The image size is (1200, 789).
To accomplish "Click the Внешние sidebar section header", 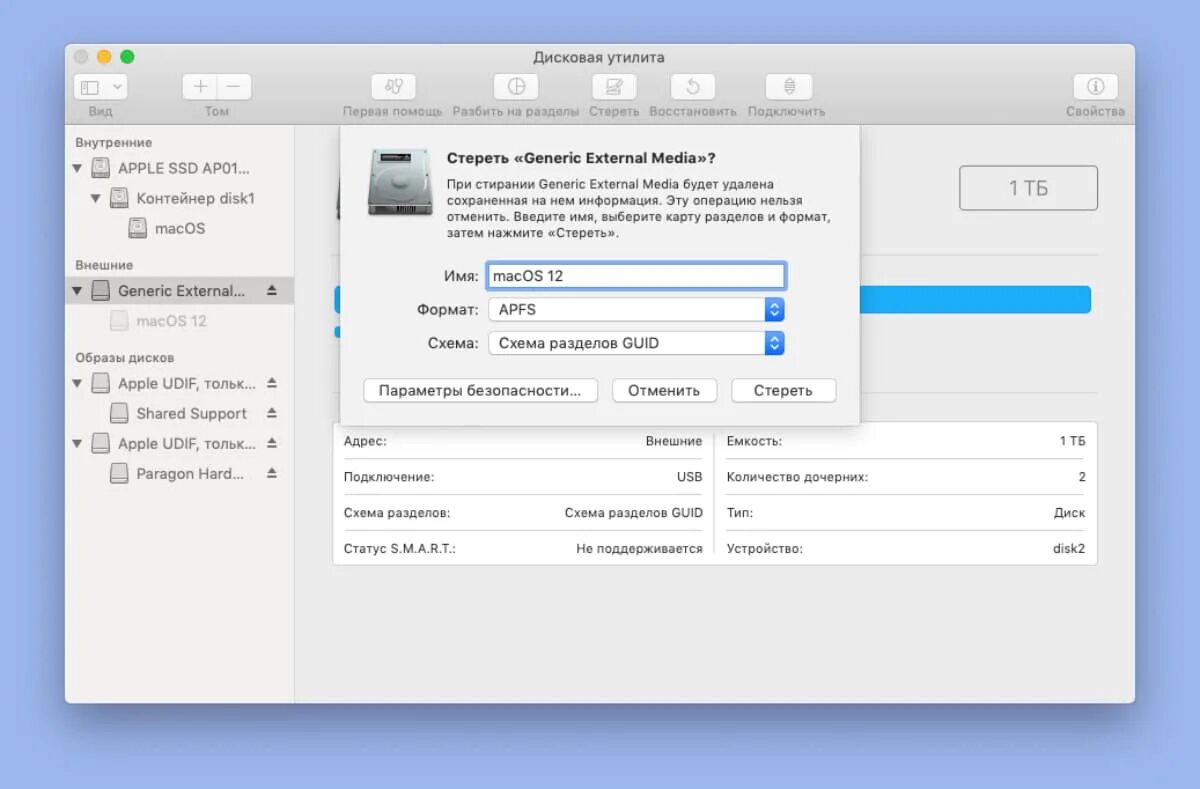I will pyautogui.click(x=104, y=265).
